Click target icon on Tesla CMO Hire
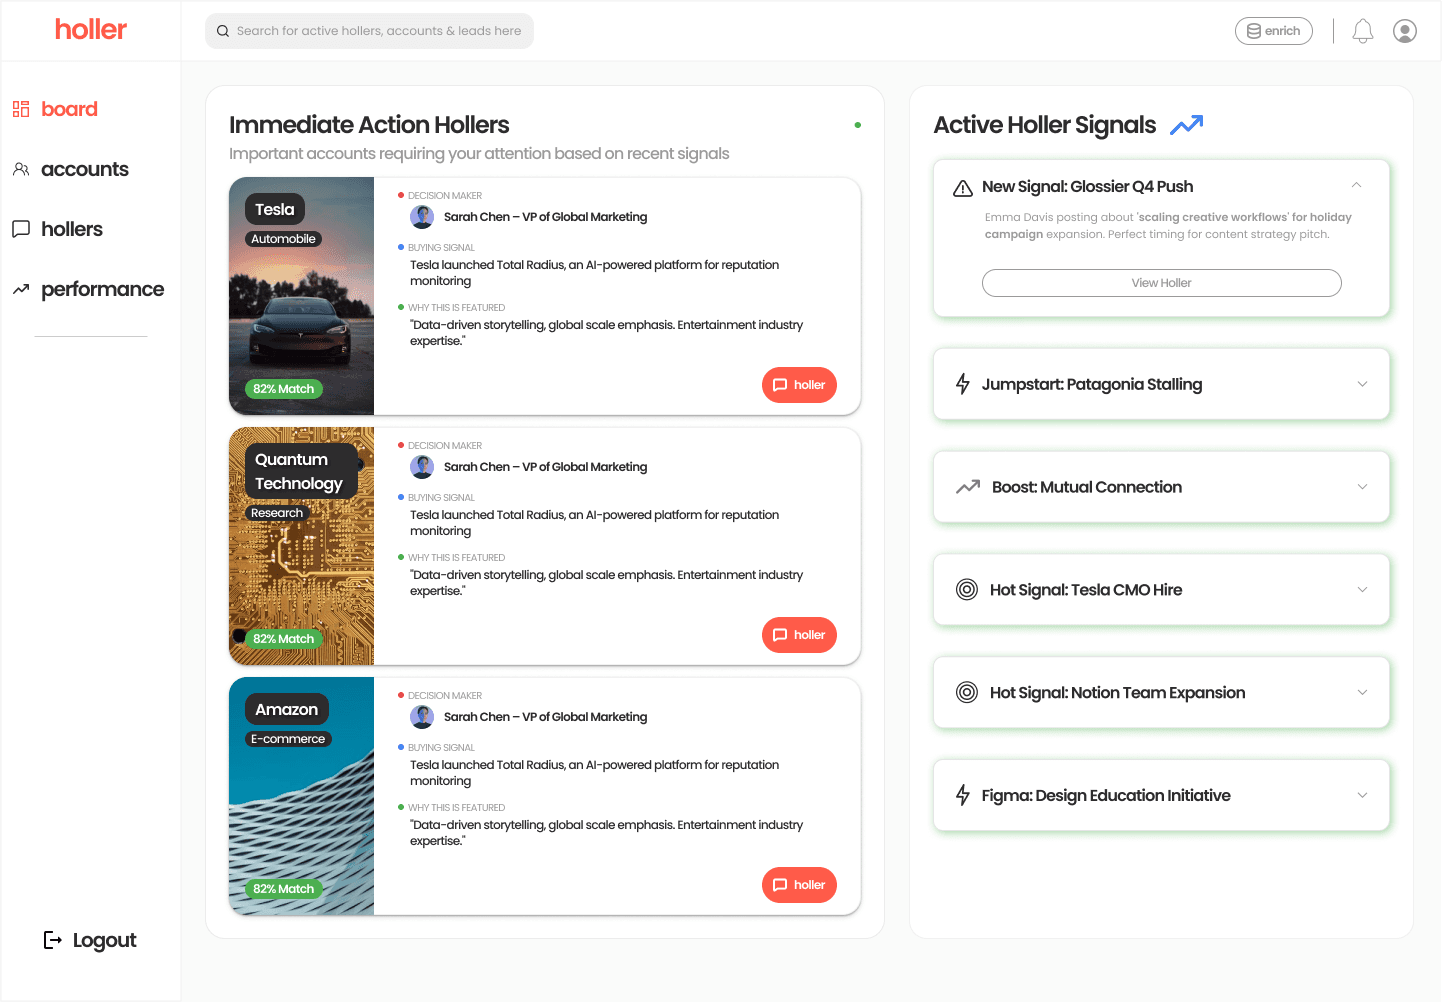This screenshot has width=1442, height=1002. click(967, 590)
